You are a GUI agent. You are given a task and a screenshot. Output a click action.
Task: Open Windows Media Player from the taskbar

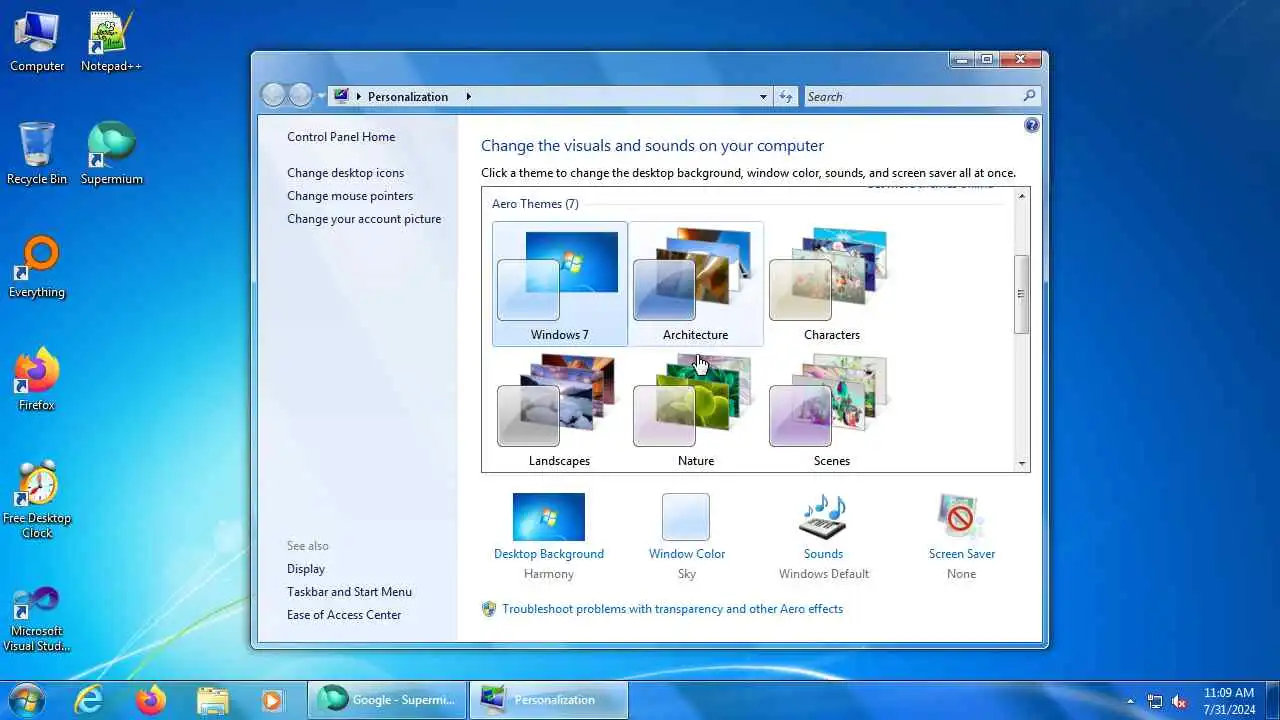(x=272, y=700)
